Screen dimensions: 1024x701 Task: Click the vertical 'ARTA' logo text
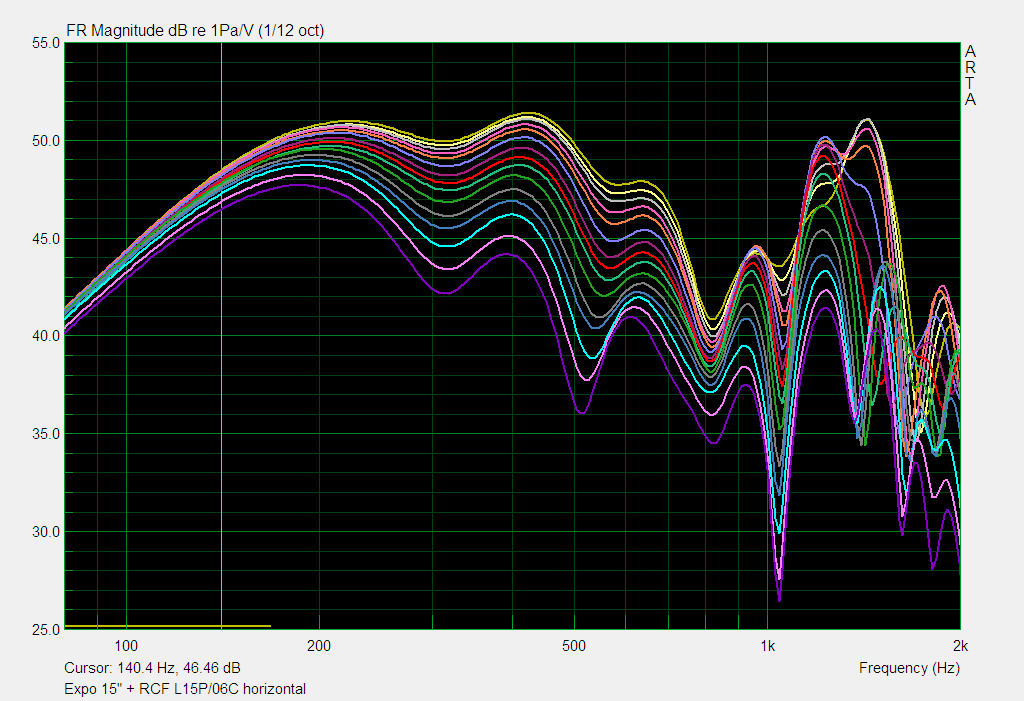point(970,75)
